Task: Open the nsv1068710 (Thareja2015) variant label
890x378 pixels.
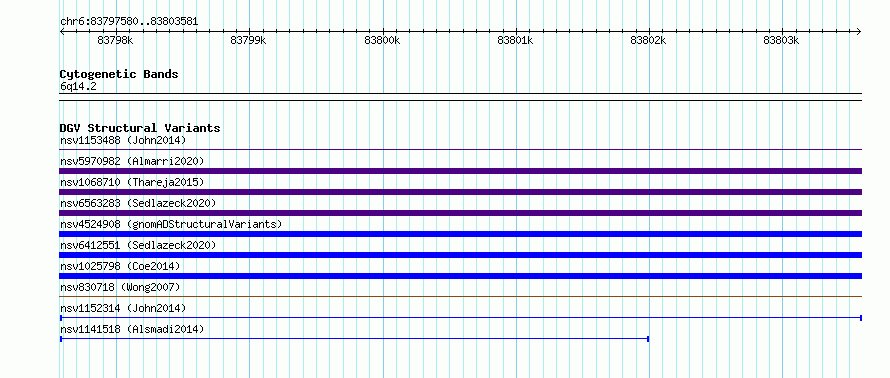Action: (132, 182)
